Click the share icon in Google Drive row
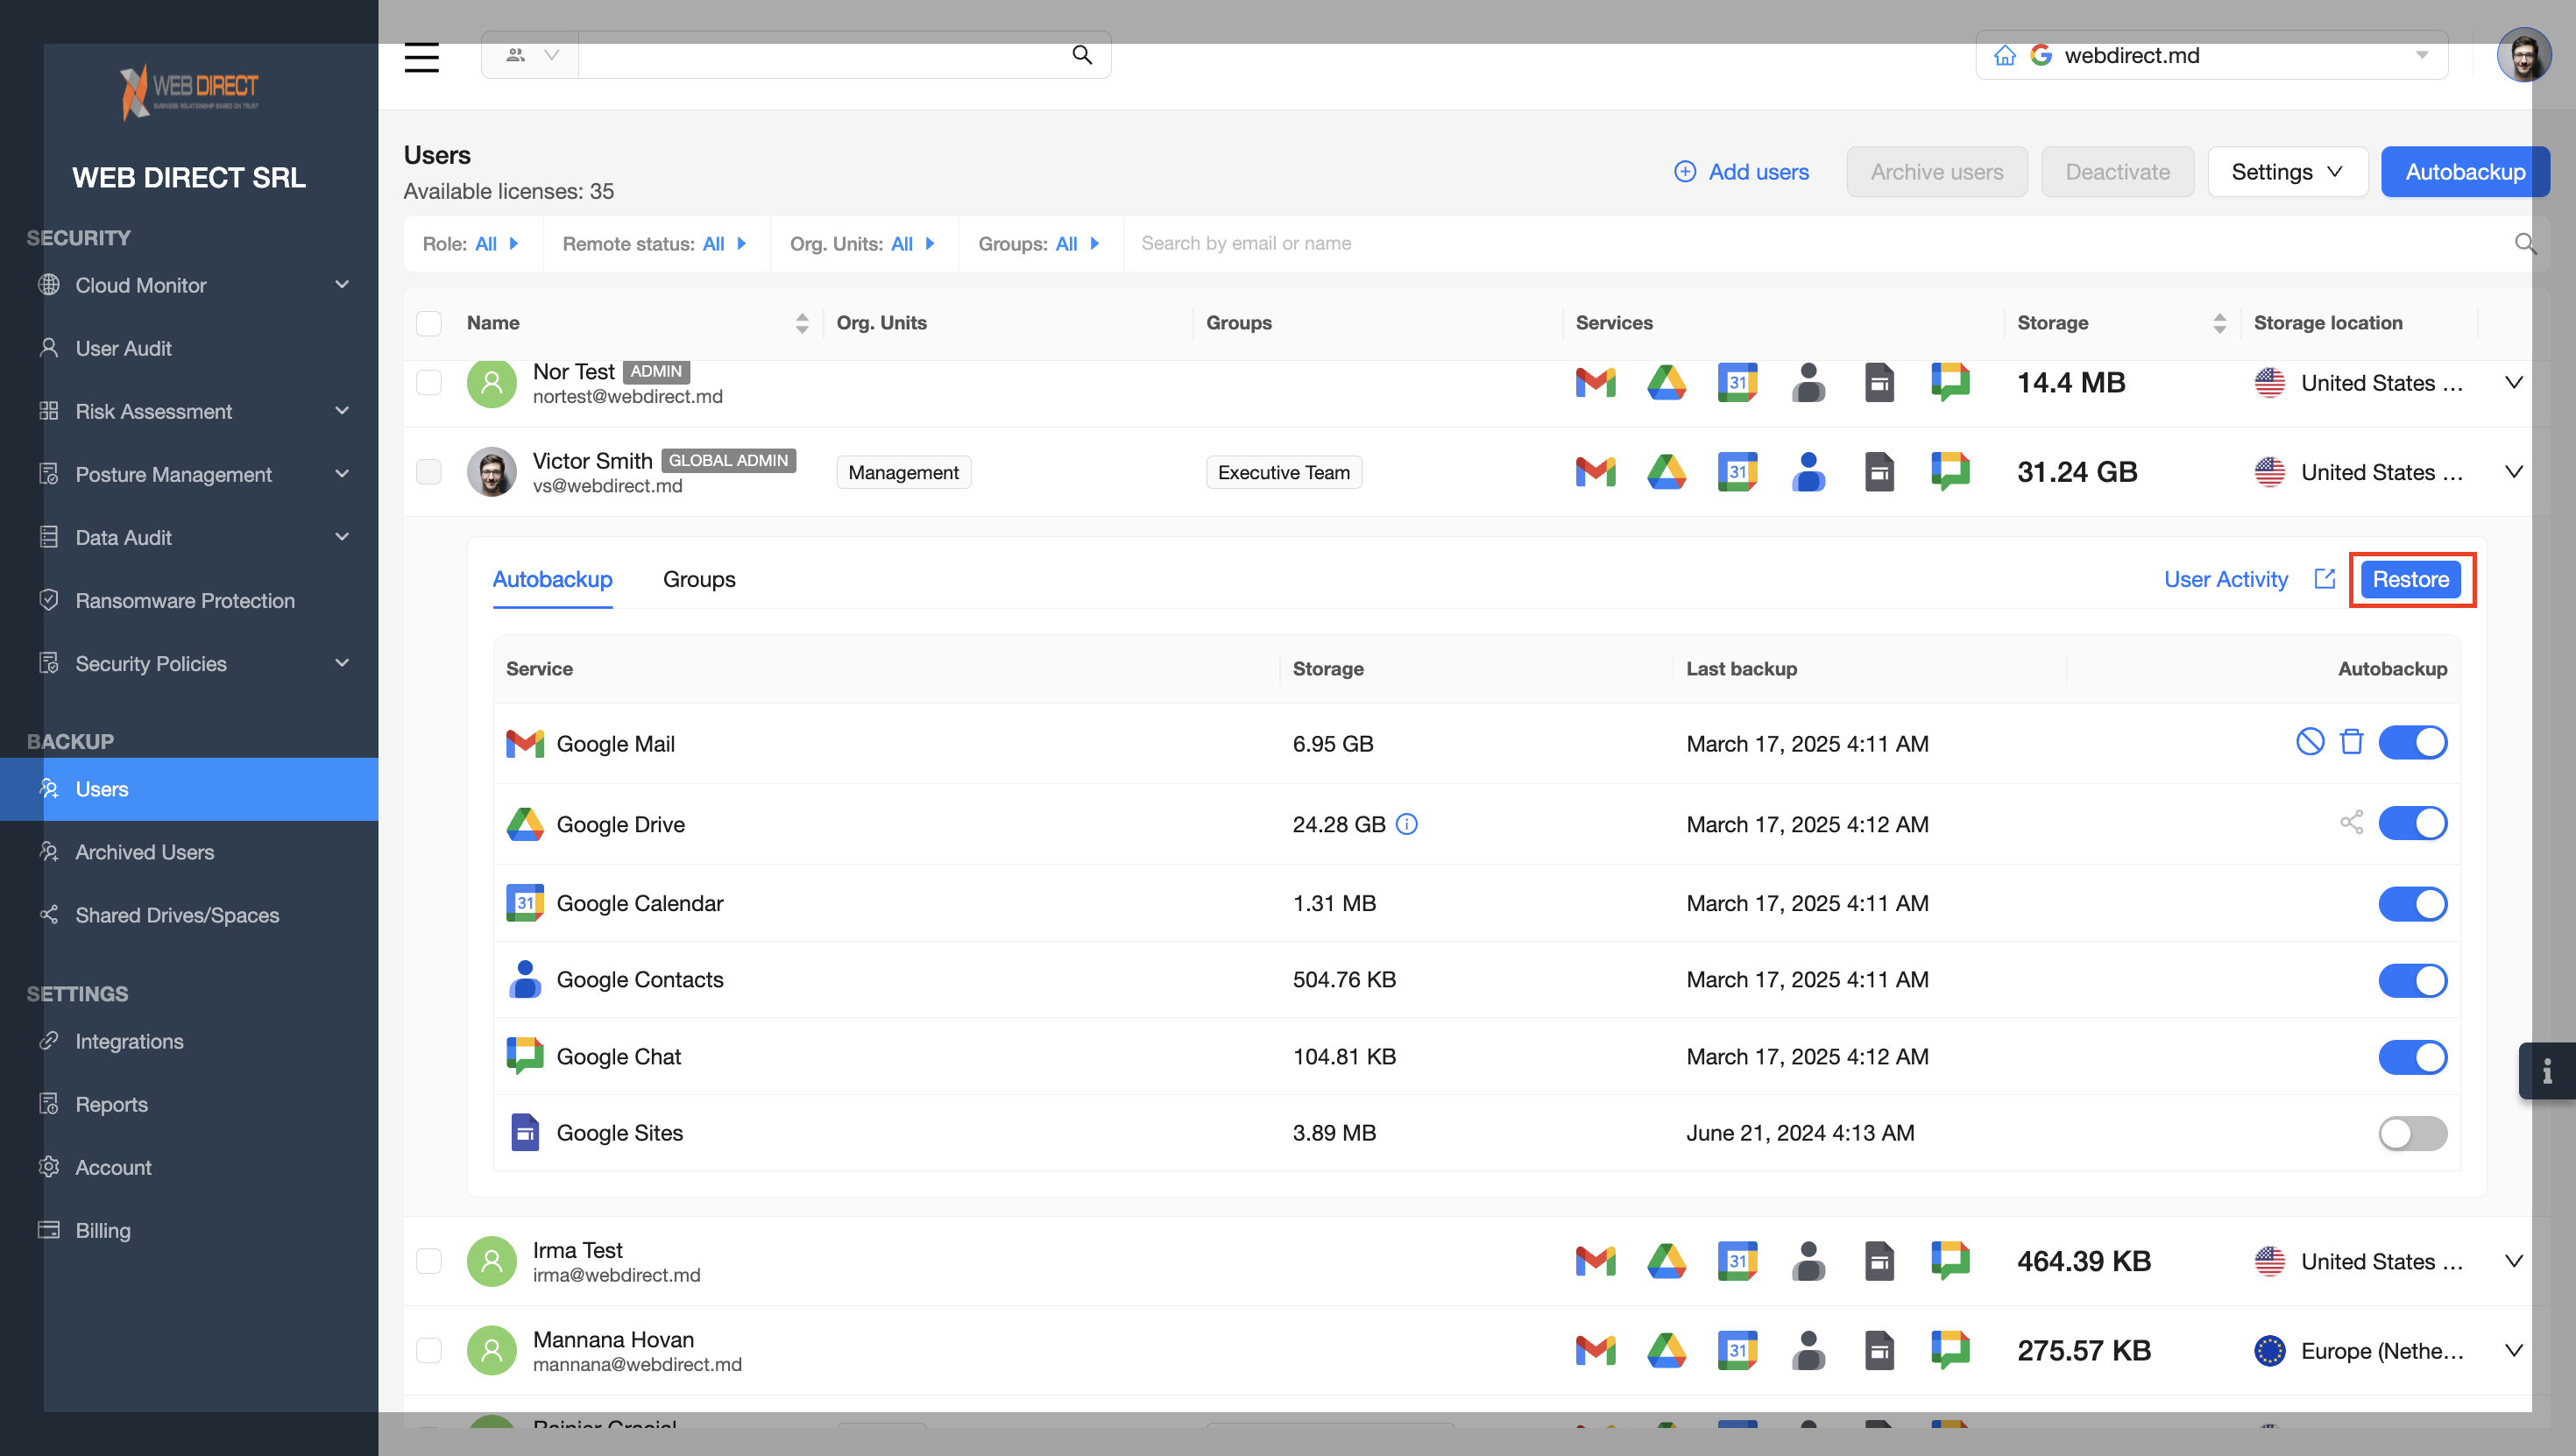Viewport: 2576px width, 1456px height. tap(2351, 823)
